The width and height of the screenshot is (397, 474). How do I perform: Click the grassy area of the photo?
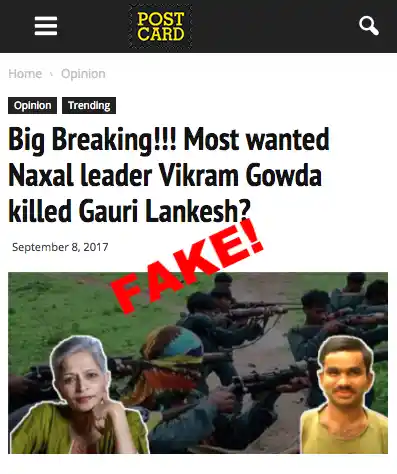[67, 307]
